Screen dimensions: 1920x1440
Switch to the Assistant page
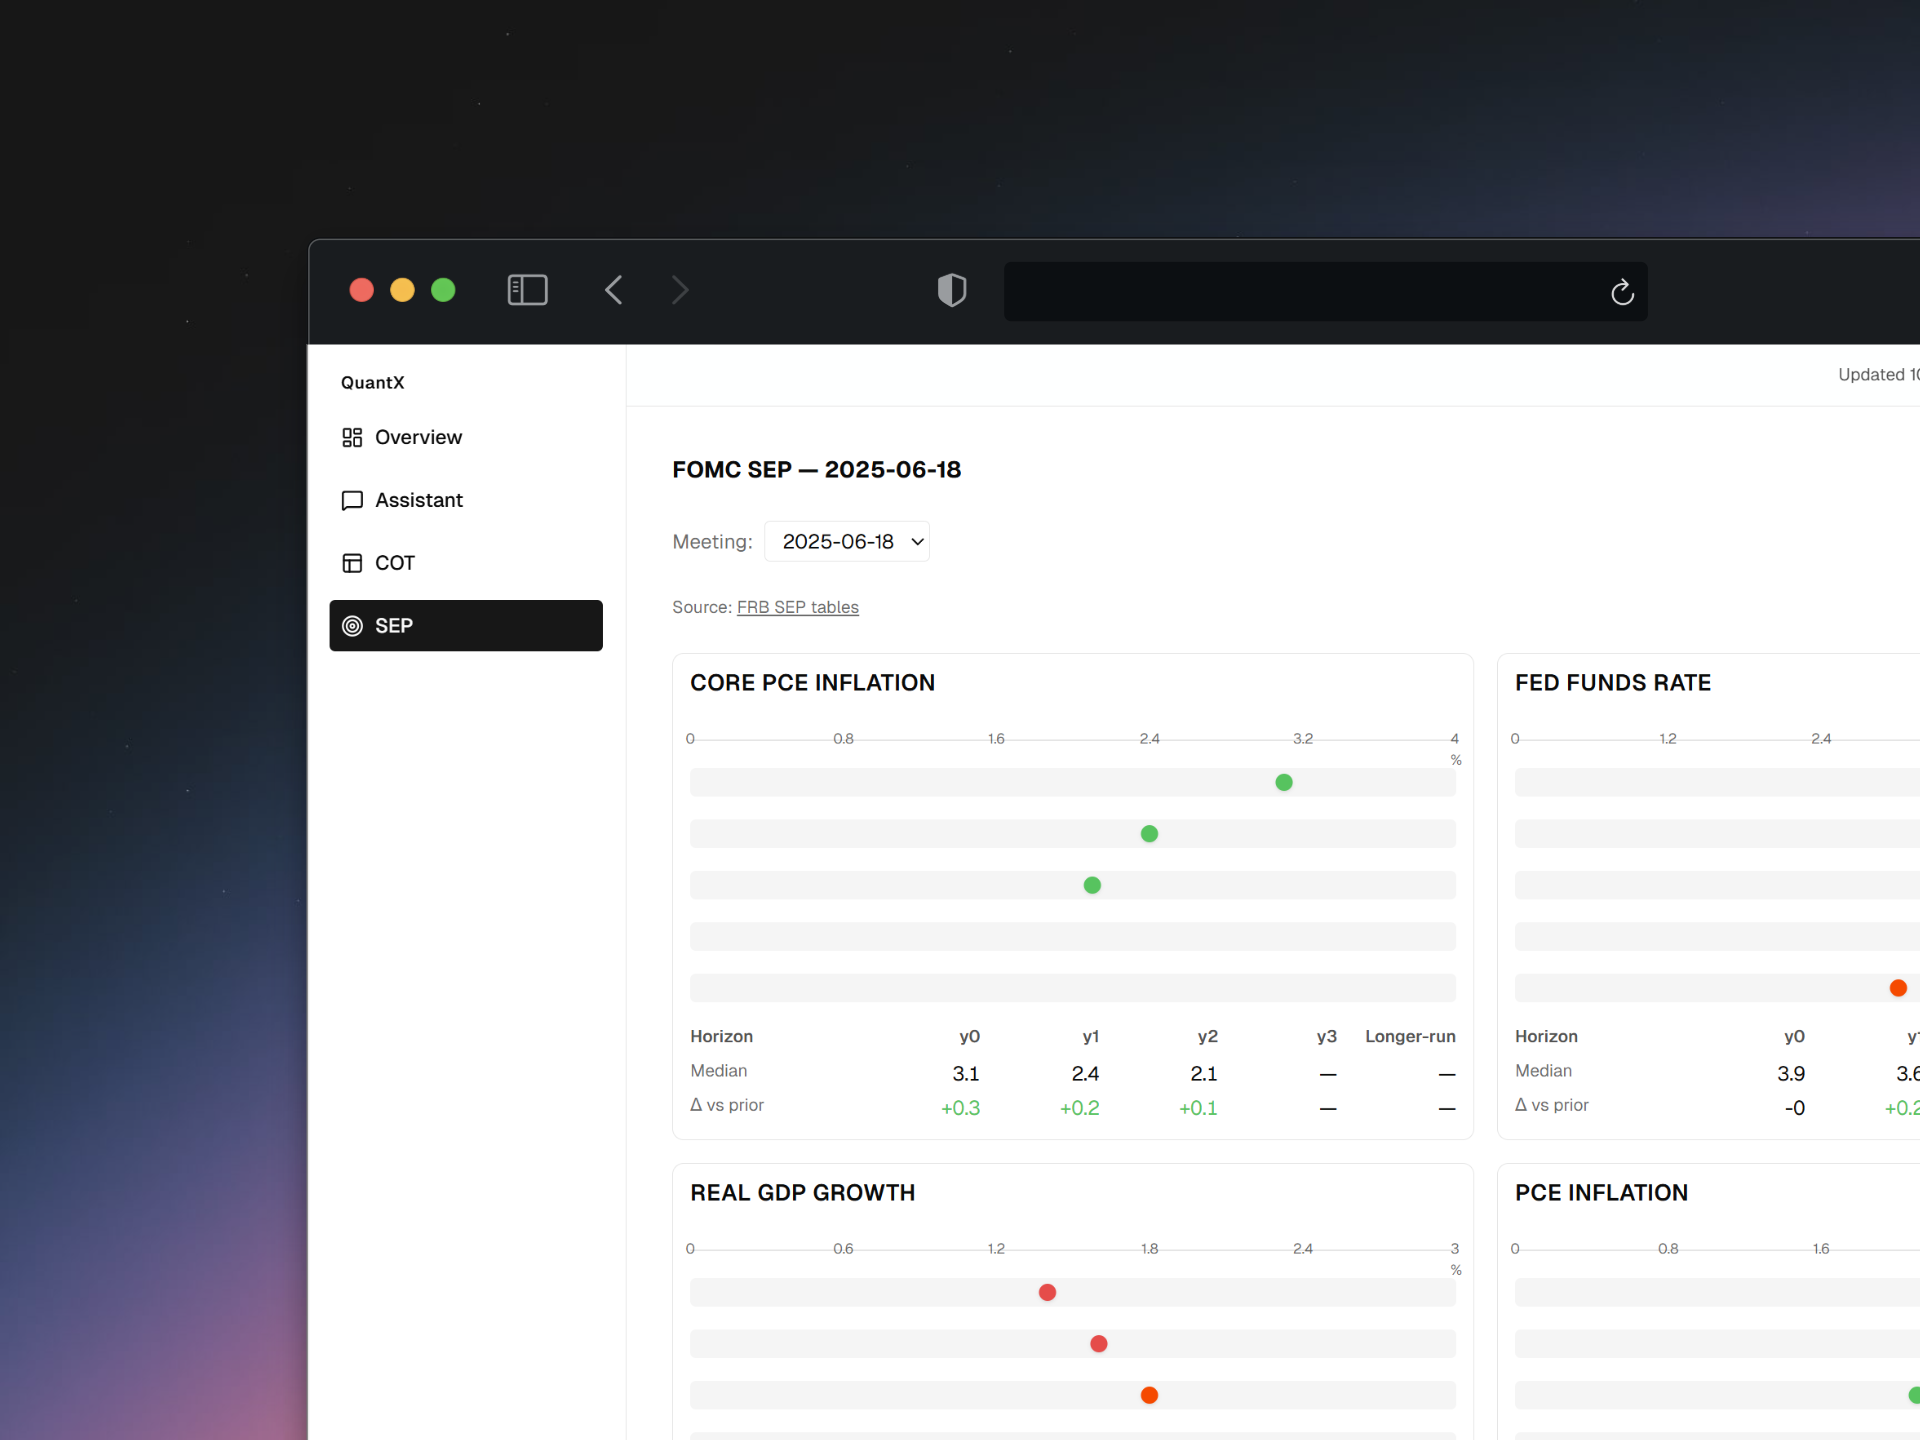(418, 500)
